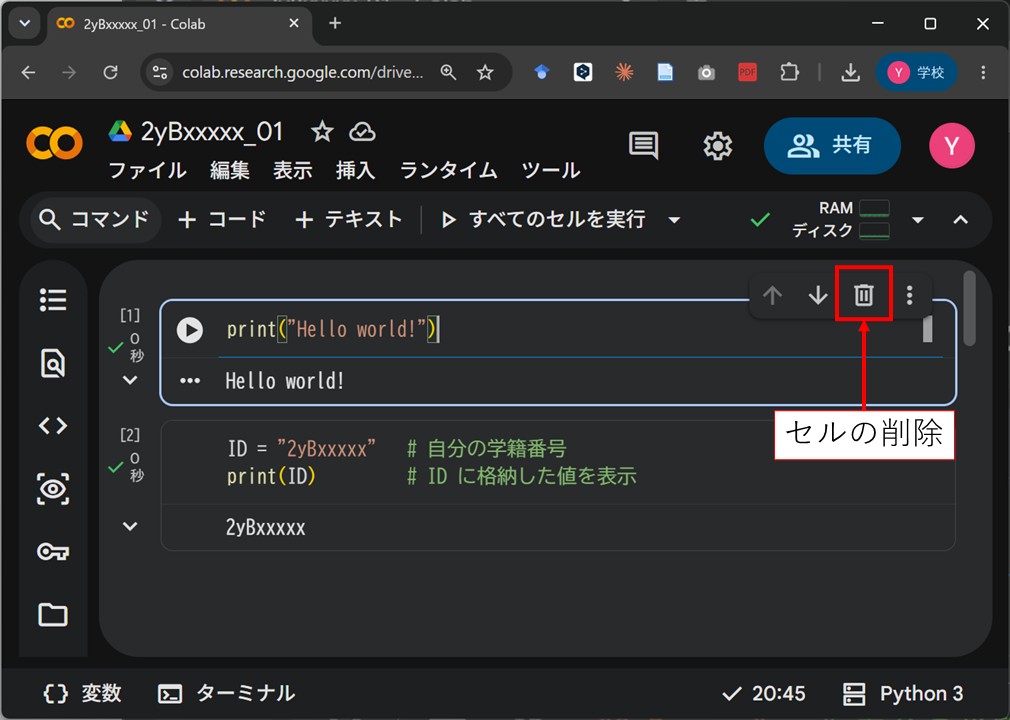Click the RAM ディスク resource indicator
This screenshot has width=1010, height=720.
tap(841, 220)
